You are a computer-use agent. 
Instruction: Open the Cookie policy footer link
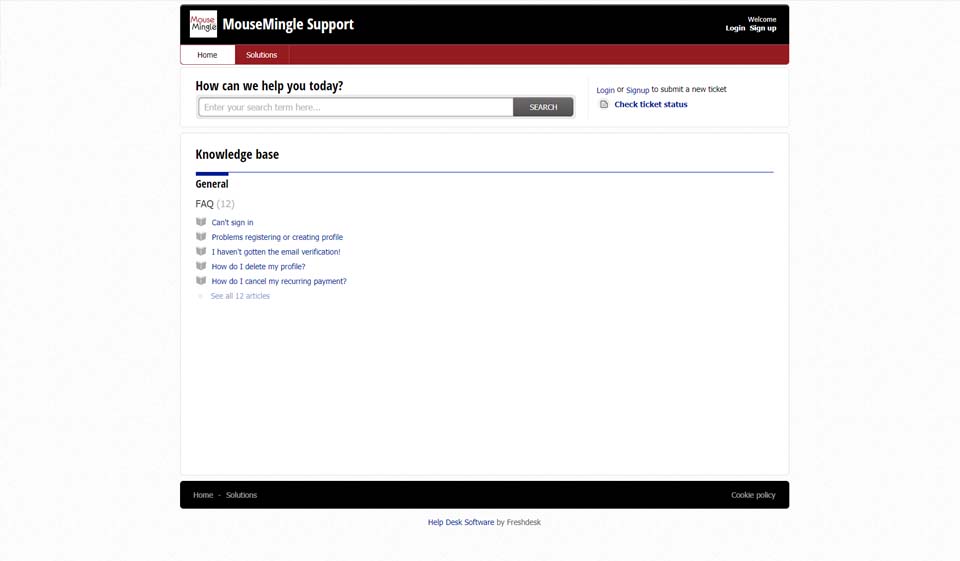click(x=753, y=495)
